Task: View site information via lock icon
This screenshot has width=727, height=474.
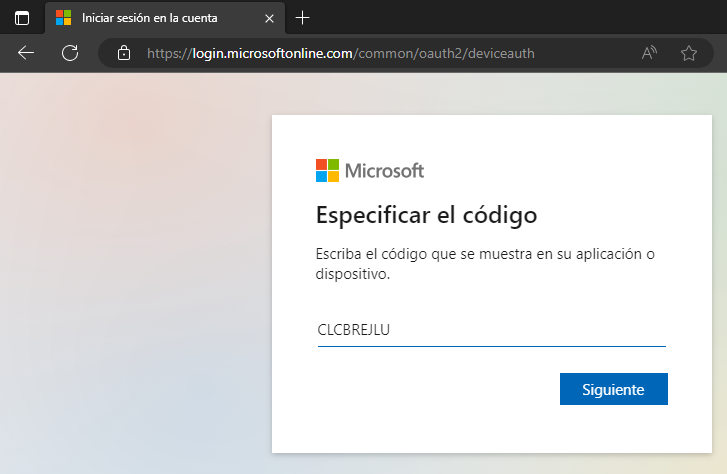Action: click(124, 53)
